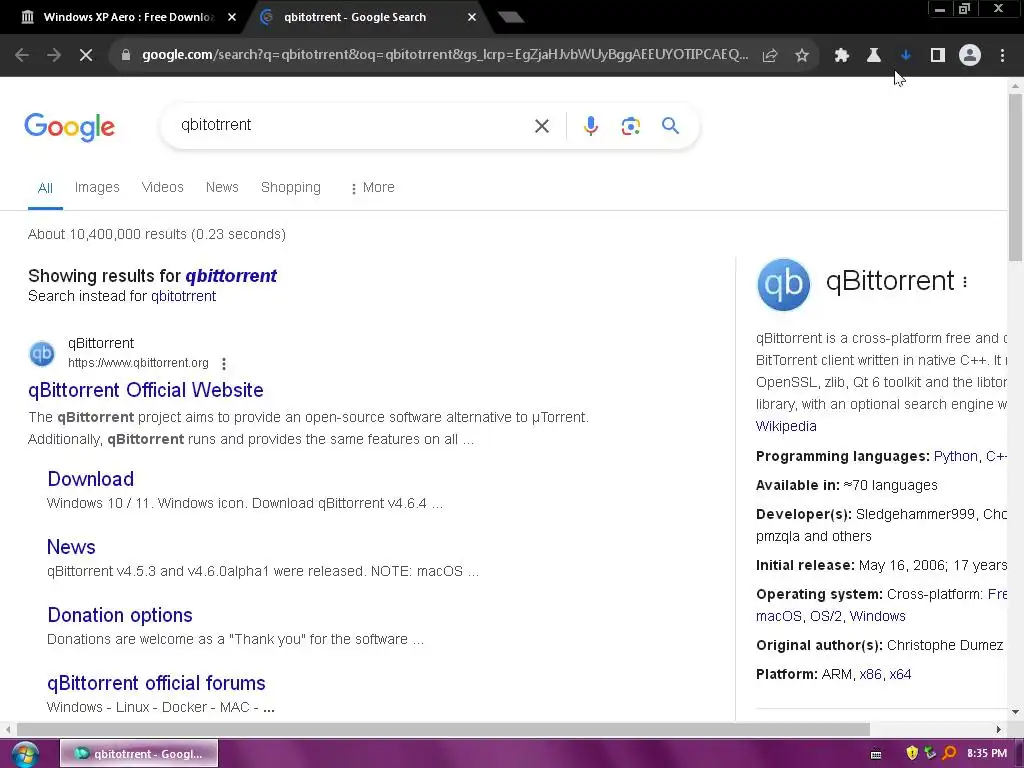Select the qbitotrrent Google Search tab
This screenshot has width=1024, height=768.
[x=355, y=17]
